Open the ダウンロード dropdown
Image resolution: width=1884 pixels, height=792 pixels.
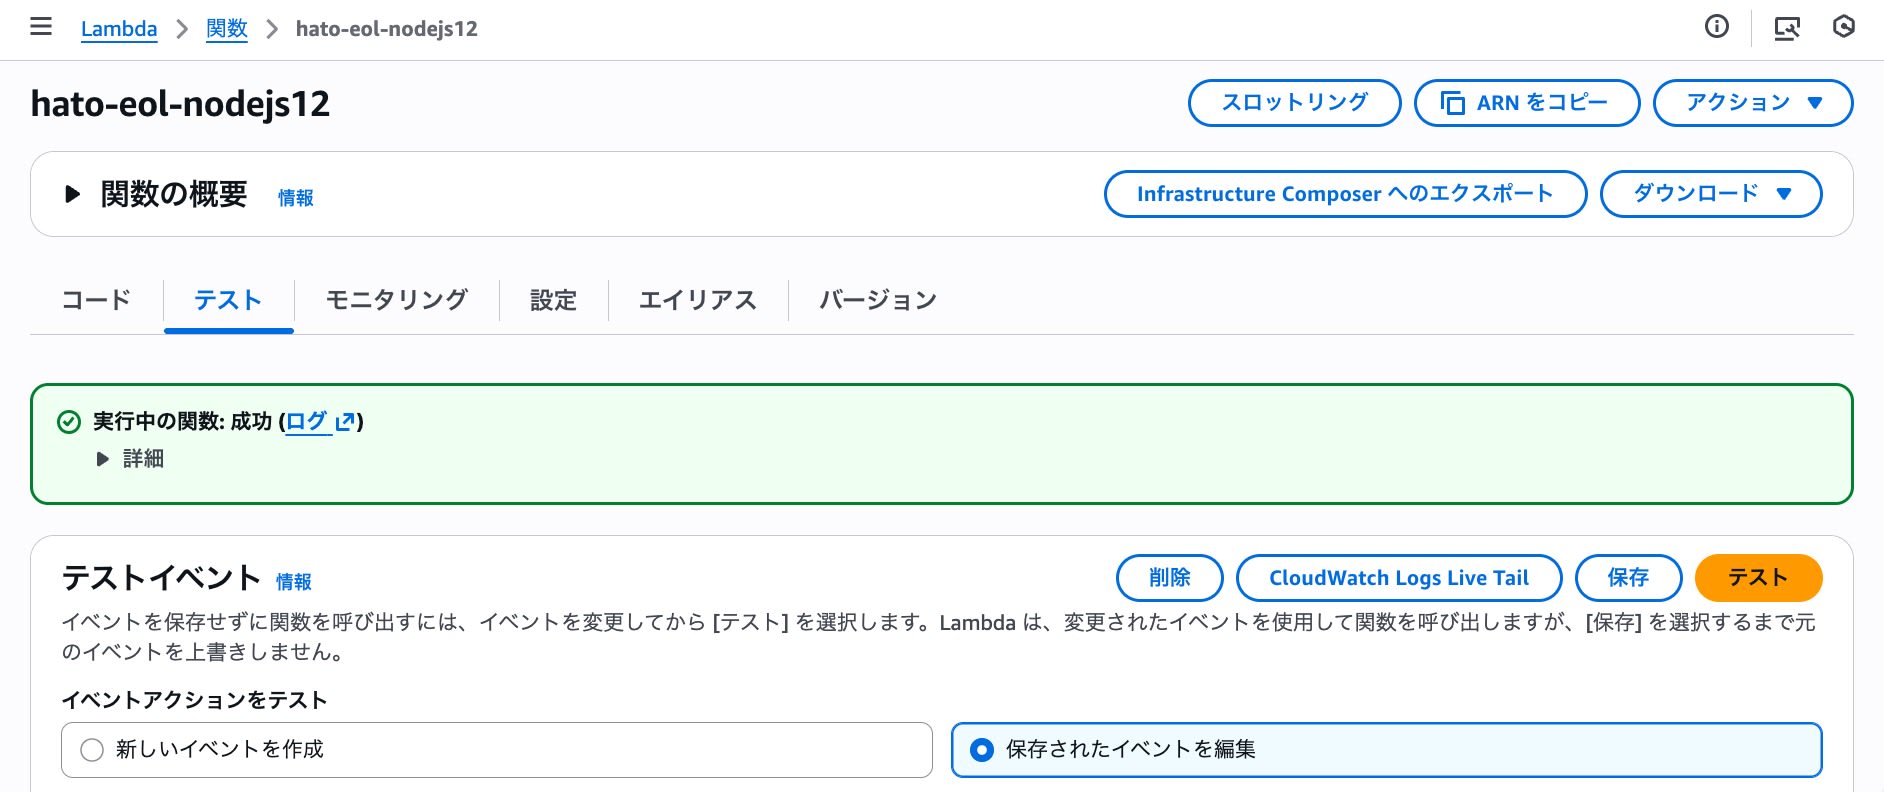tap(1711, 194)
